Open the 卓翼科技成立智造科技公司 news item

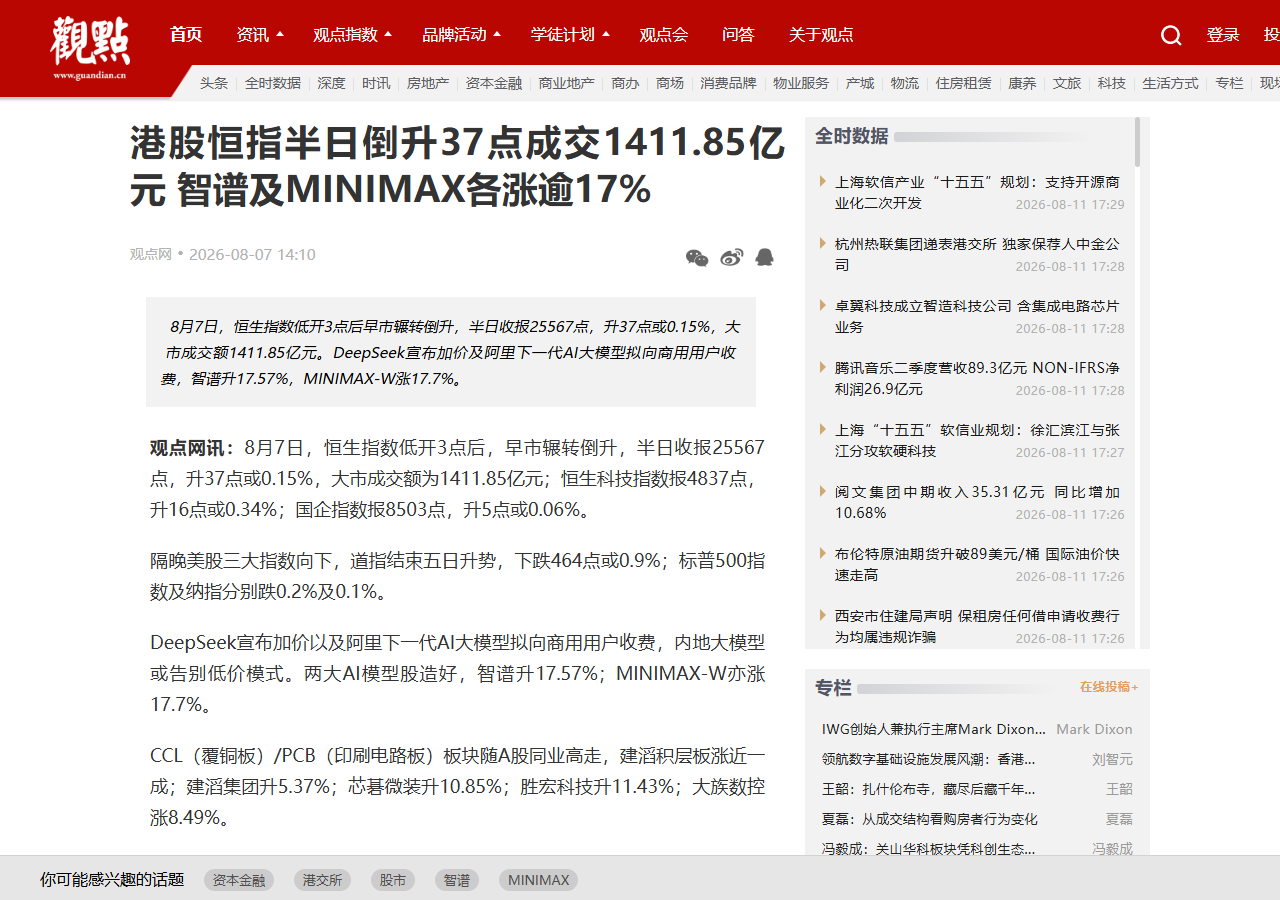pos(977,316)
